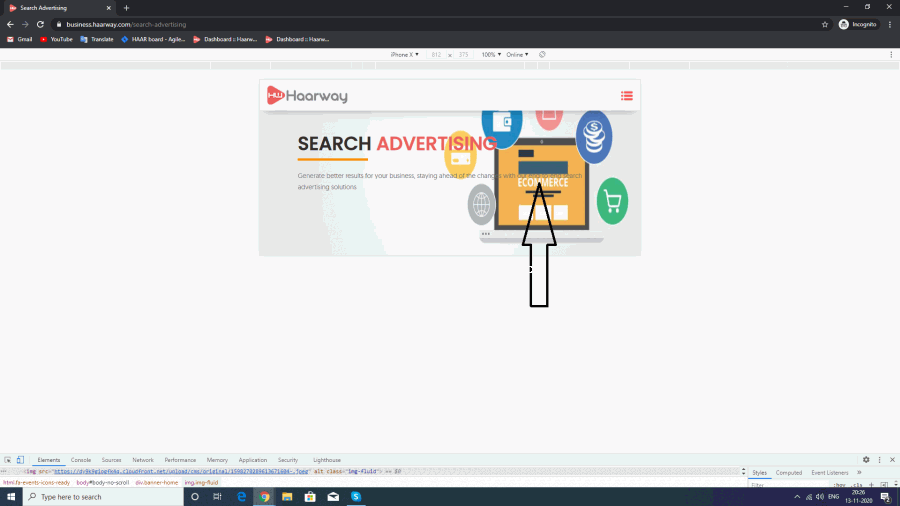900x506 pixels.
Task: Open a new browser tab
Action: point(126,7)
